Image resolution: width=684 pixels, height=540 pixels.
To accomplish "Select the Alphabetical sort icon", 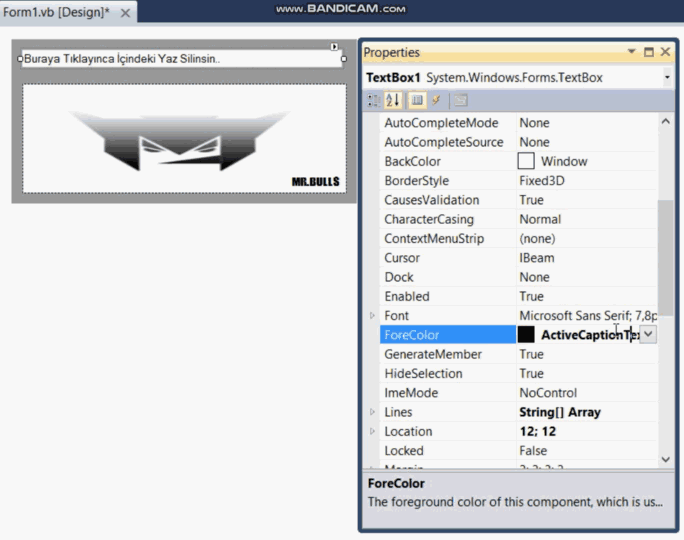I will click(393, 100).
